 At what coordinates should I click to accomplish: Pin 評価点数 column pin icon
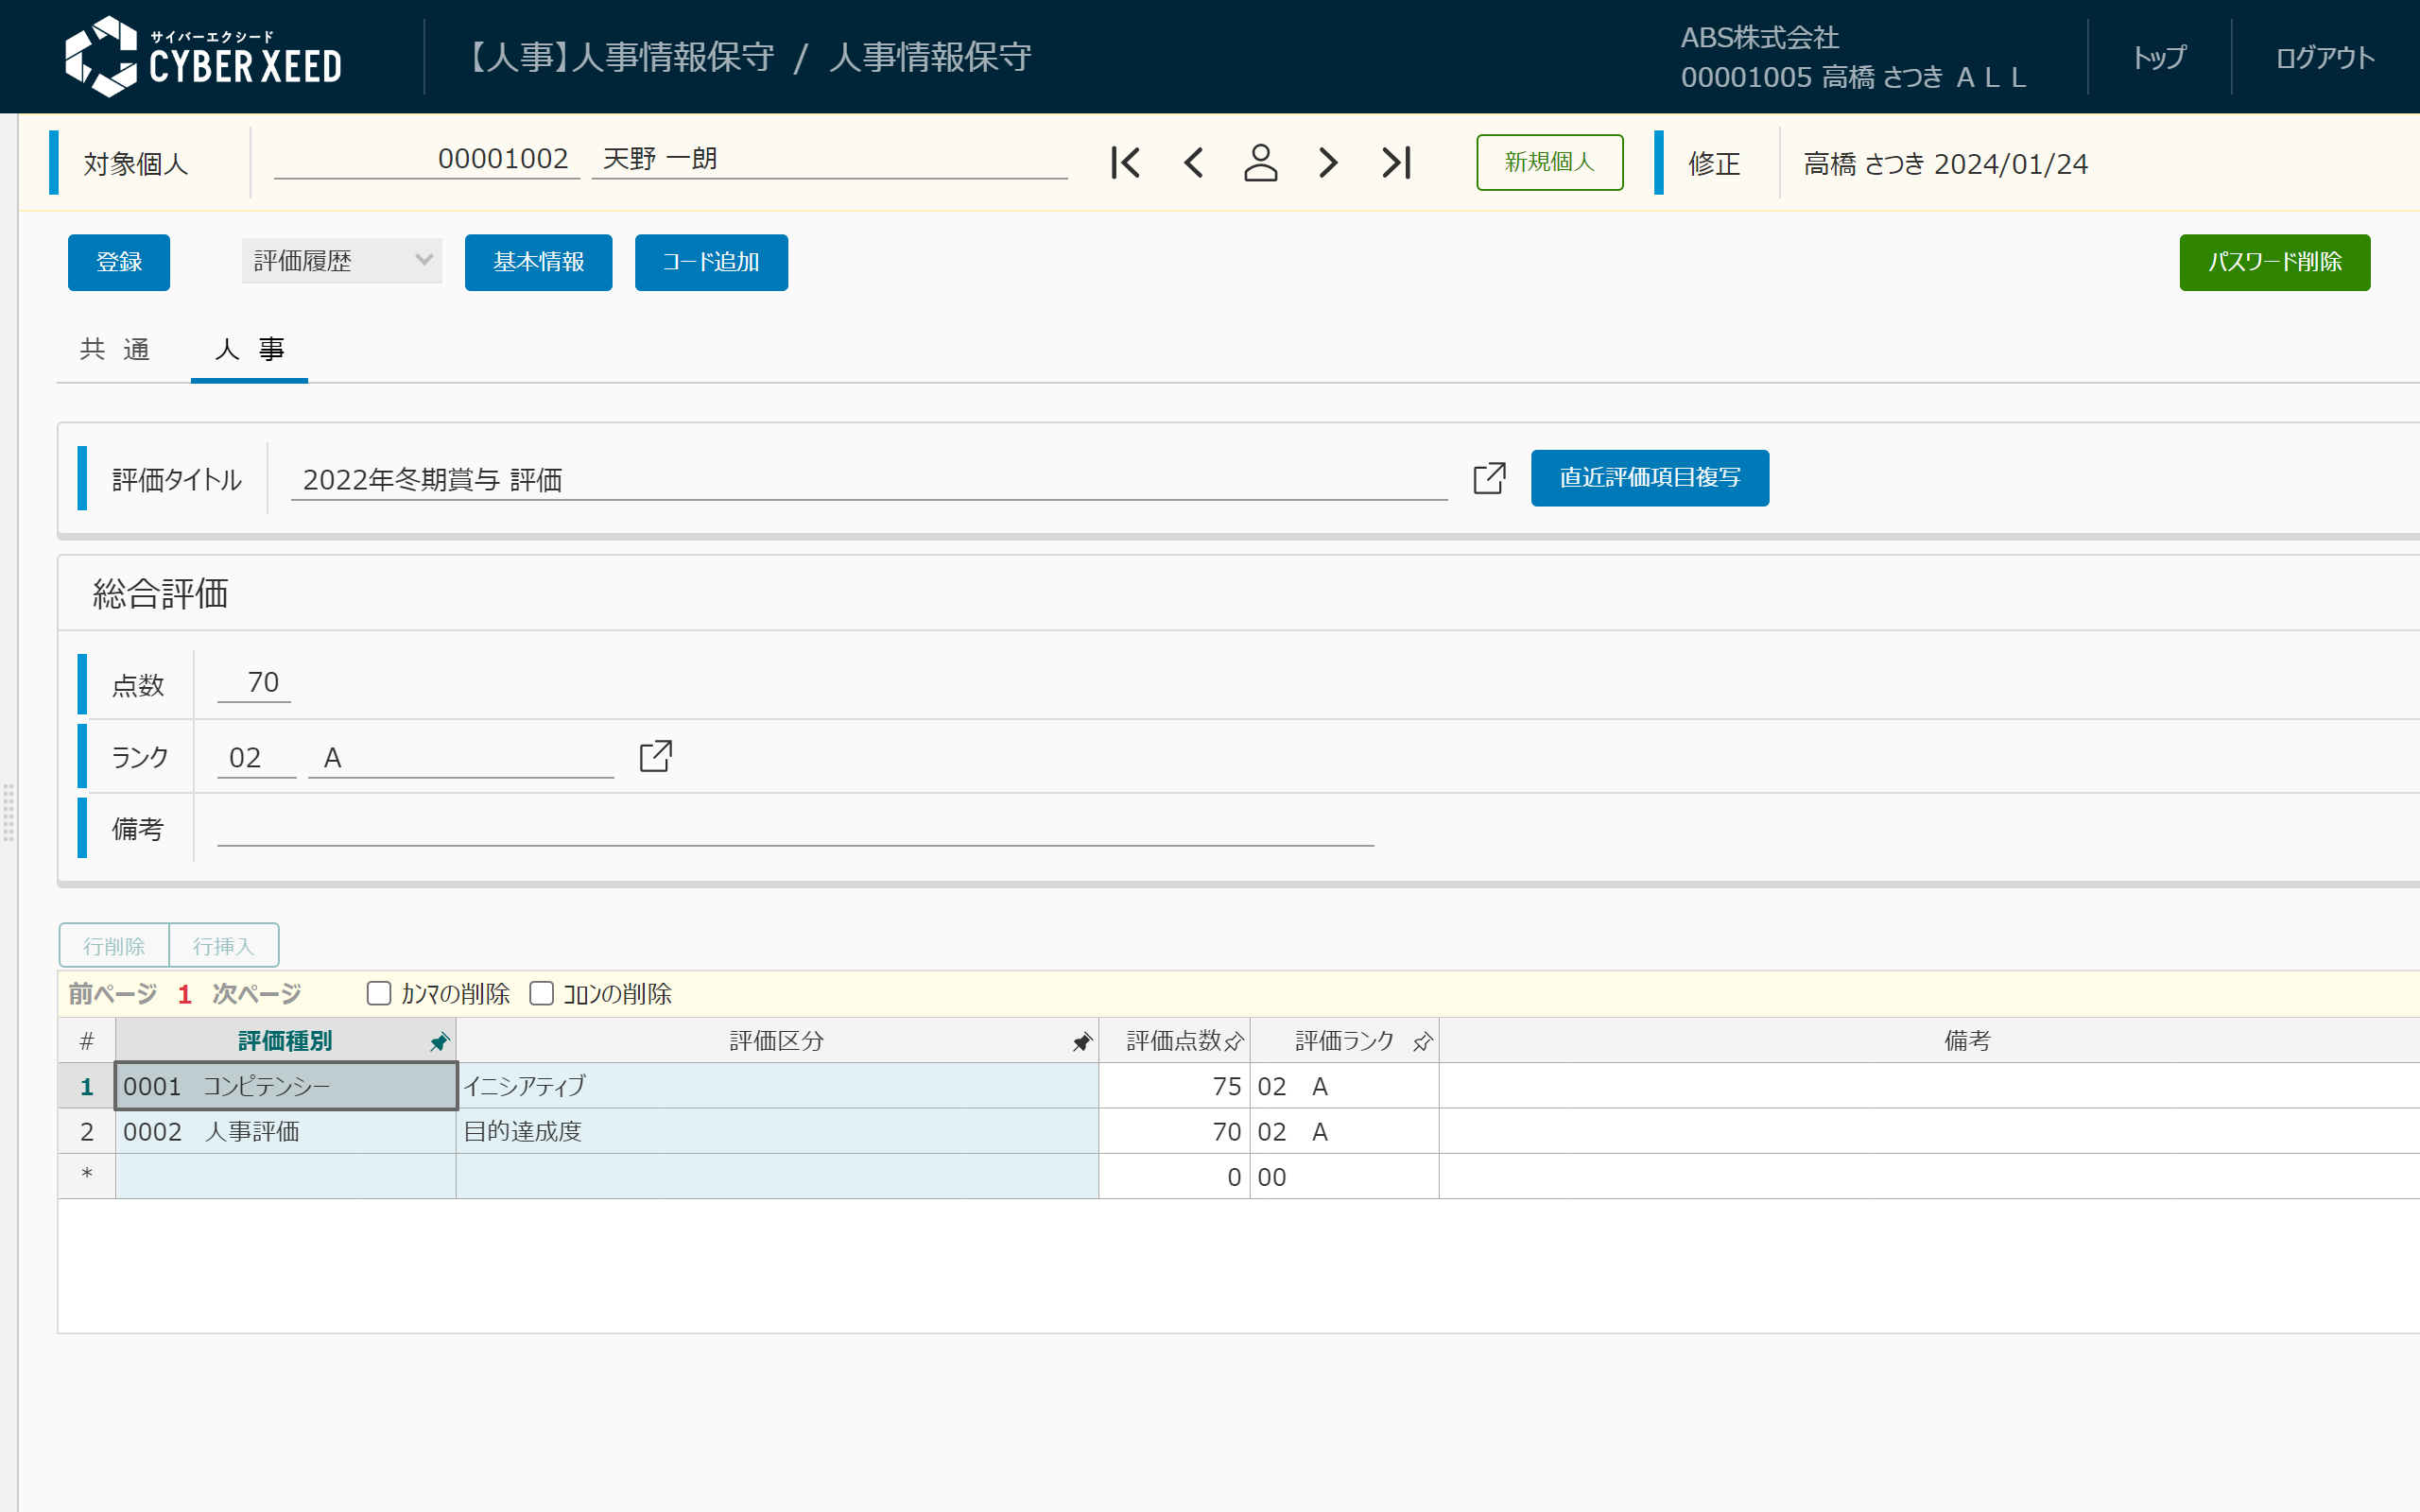click(1234, 1042)
